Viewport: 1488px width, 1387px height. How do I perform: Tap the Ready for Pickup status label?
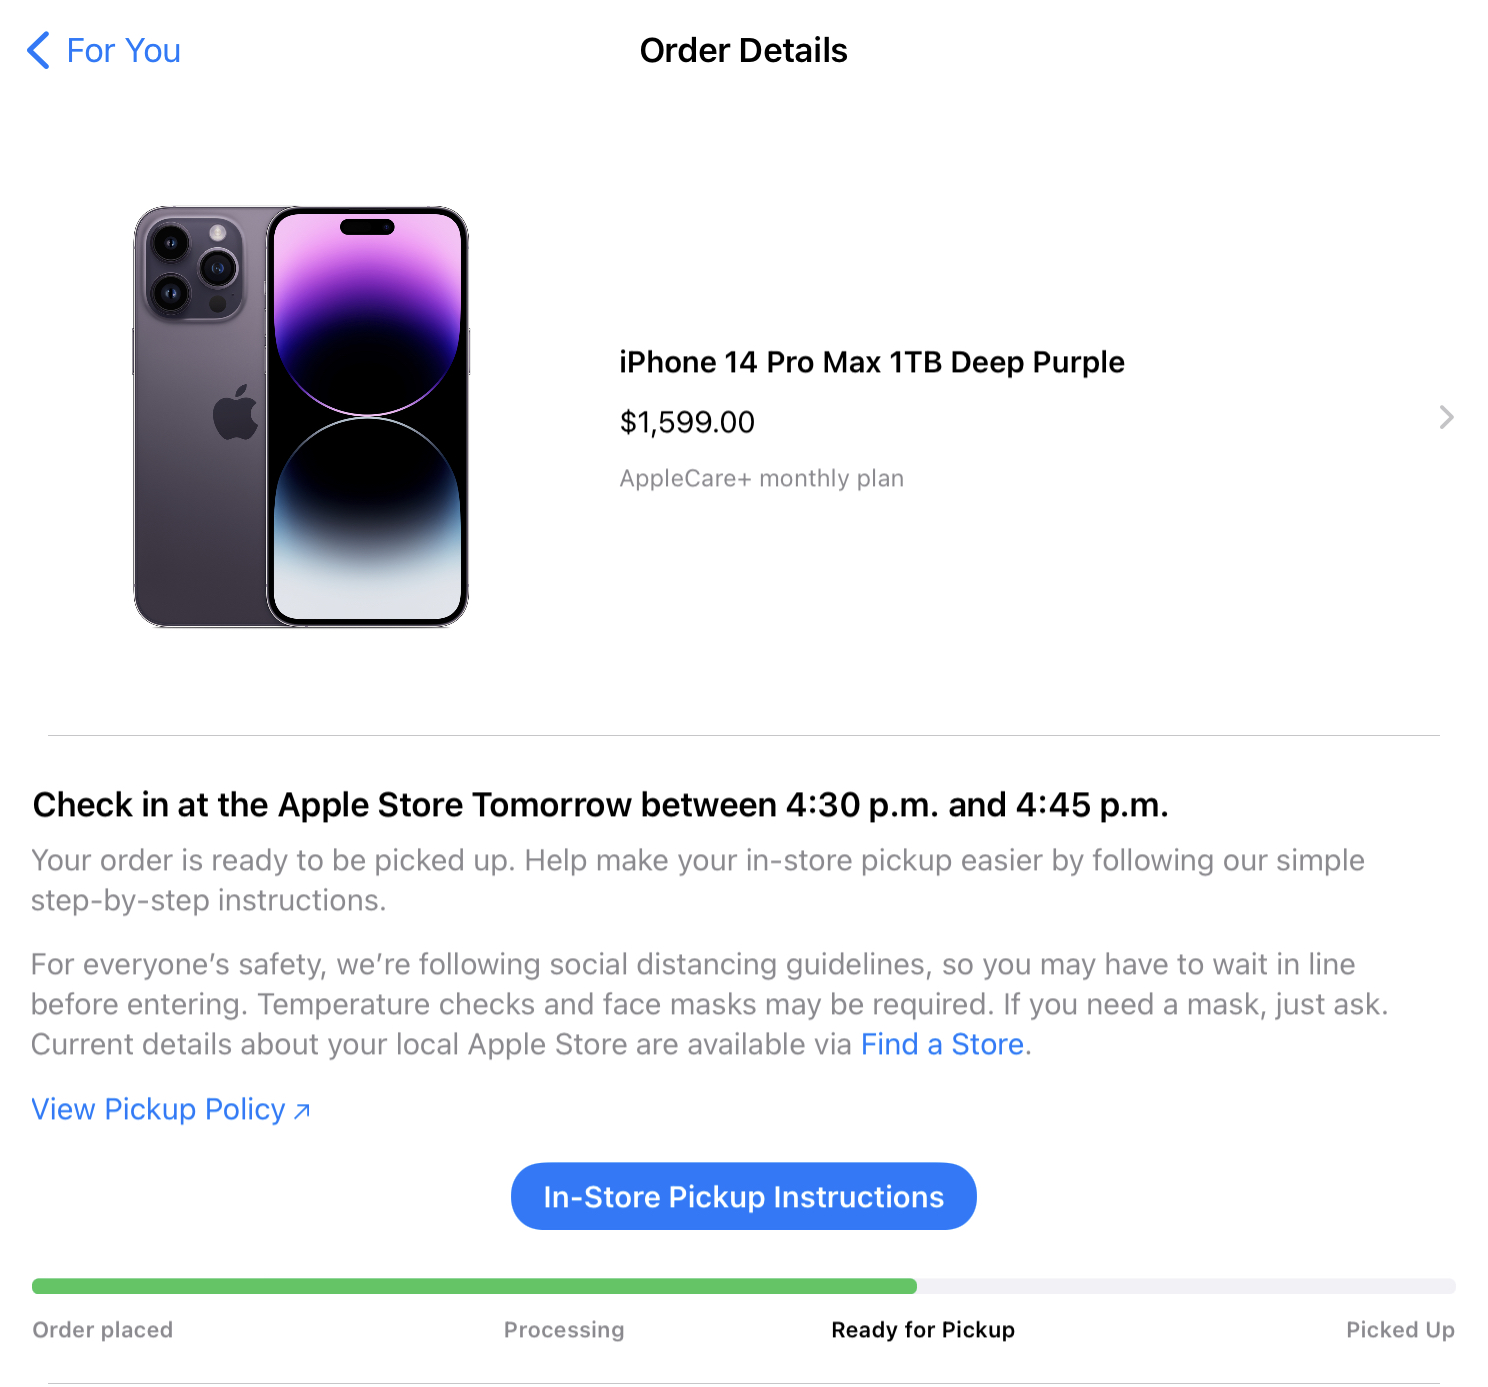[x=923, y=1330]
